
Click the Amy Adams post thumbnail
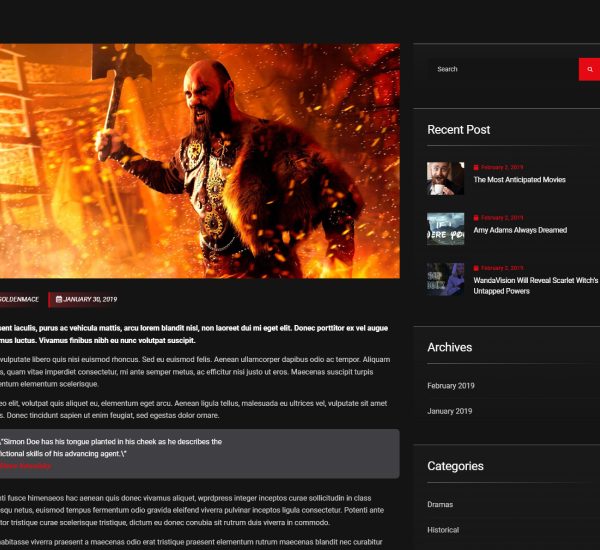tap(445, 228)
